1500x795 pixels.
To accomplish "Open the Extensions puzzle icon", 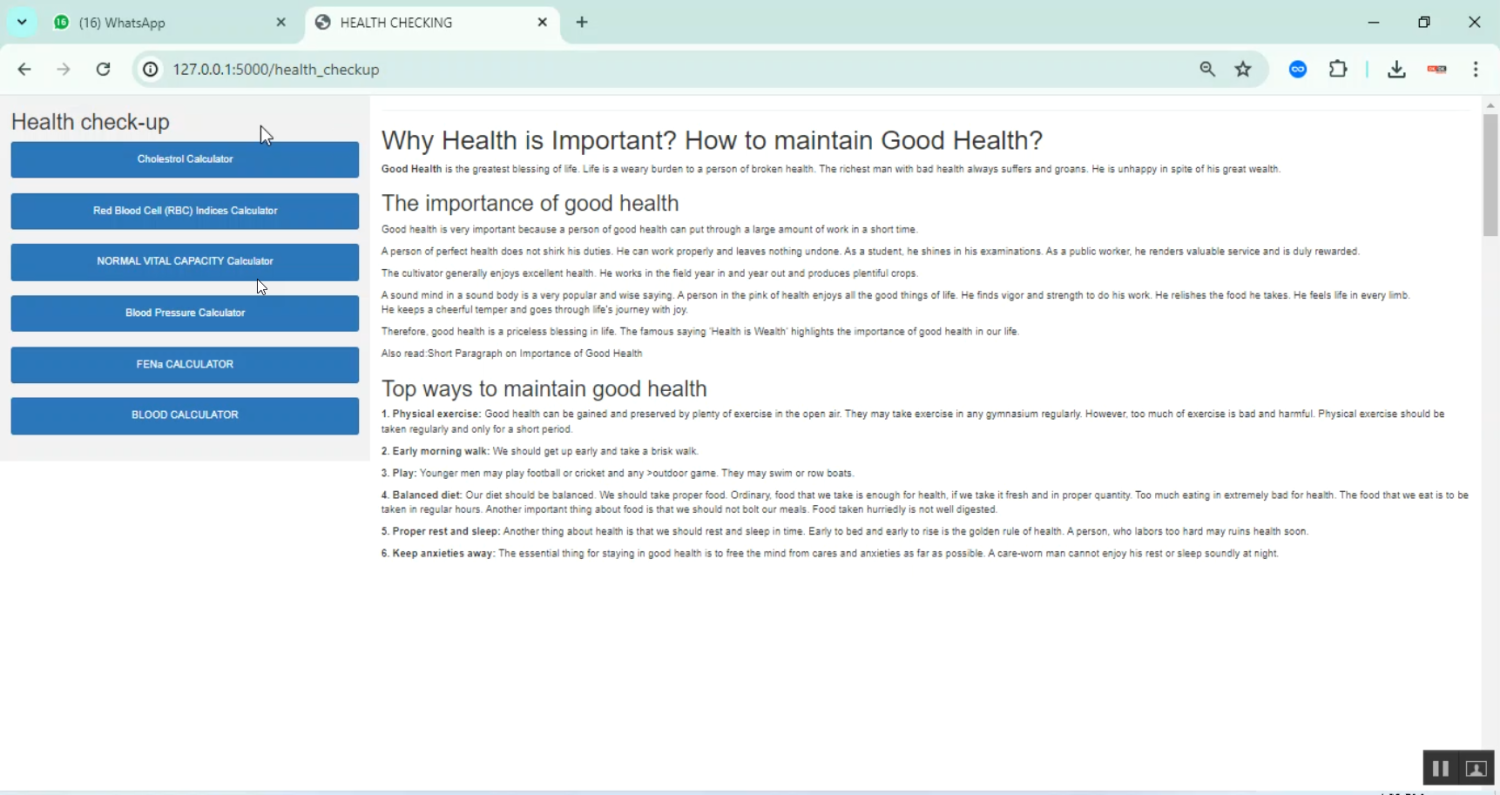I will point(1338,69).
